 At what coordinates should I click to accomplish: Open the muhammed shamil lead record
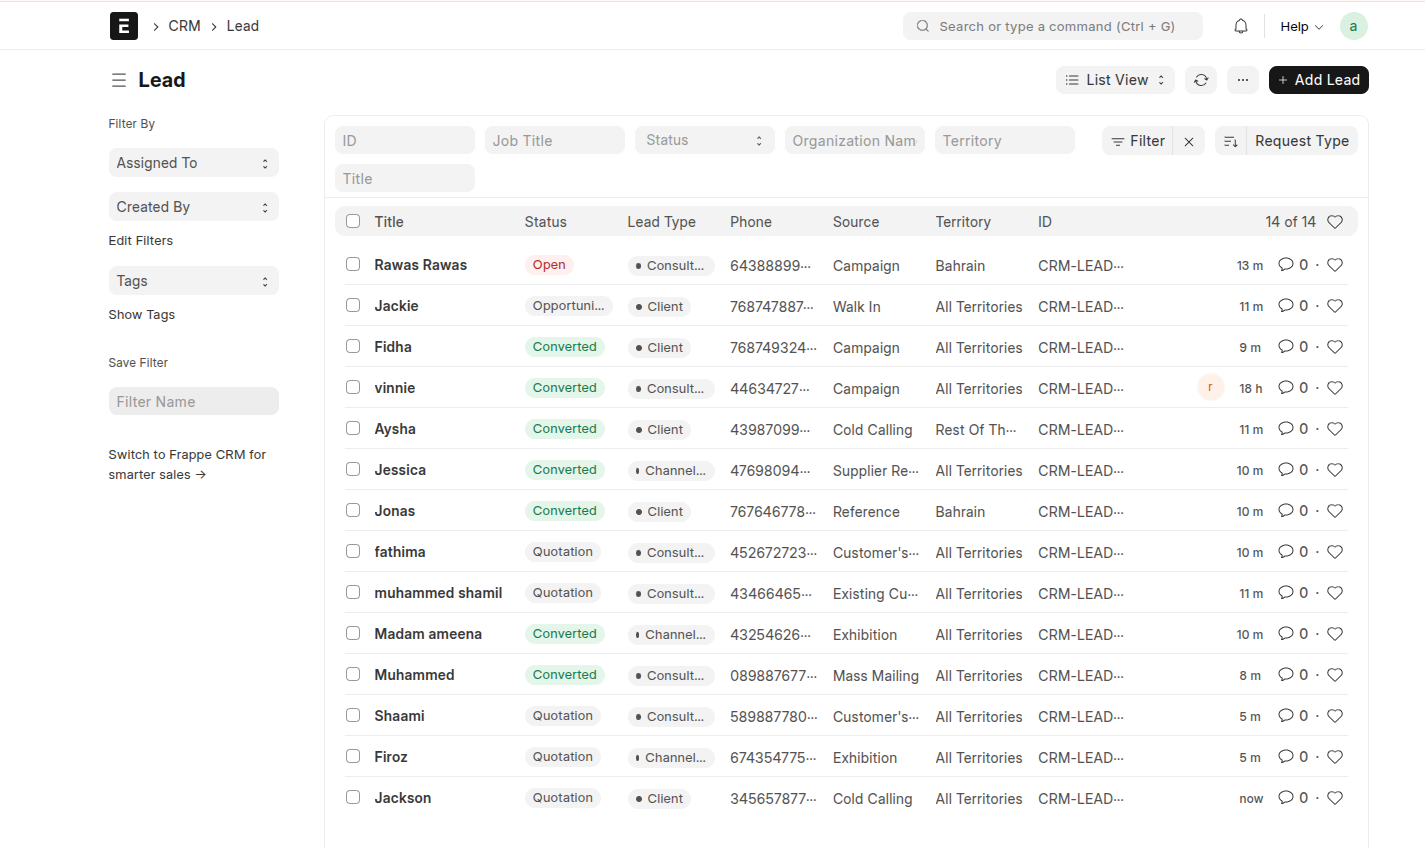[x=438, y=593]
